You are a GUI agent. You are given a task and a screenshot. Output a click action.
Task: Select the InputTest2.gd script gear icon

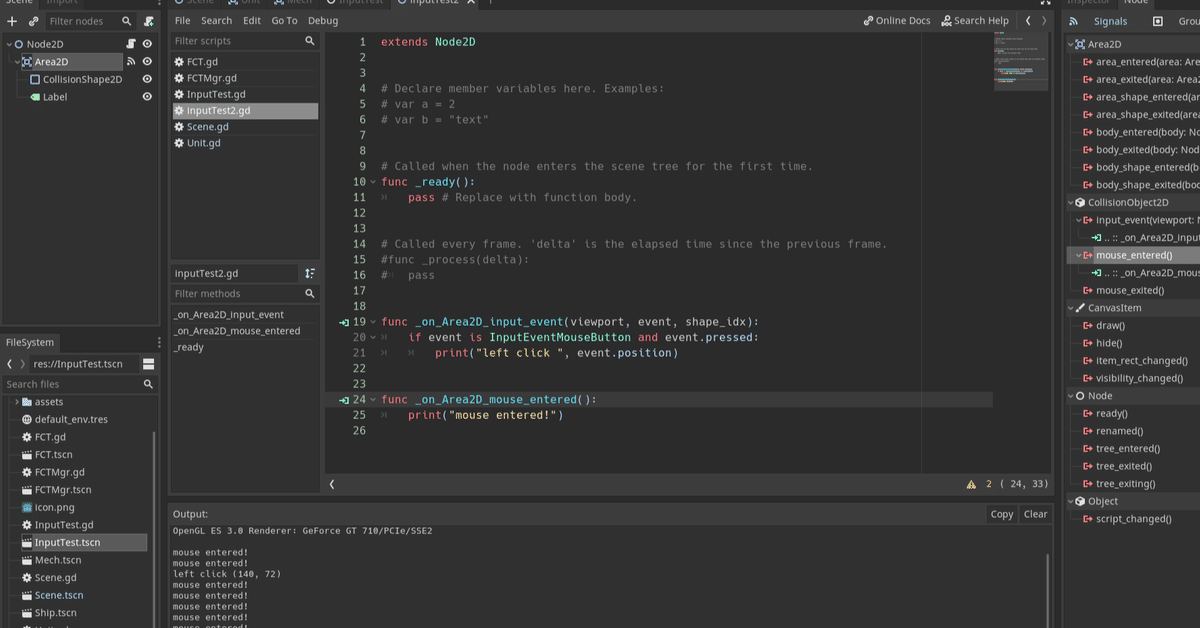(179, 111)
